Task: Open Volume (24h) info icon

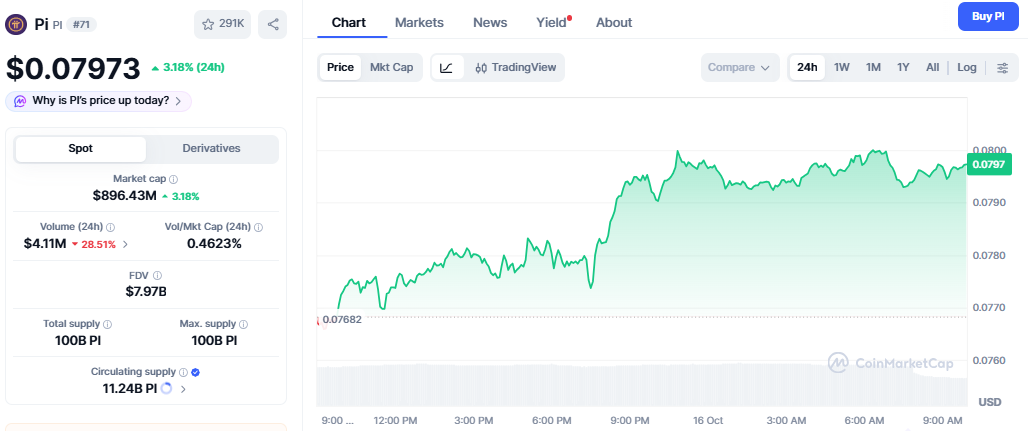Action: (x=110, y=228)
